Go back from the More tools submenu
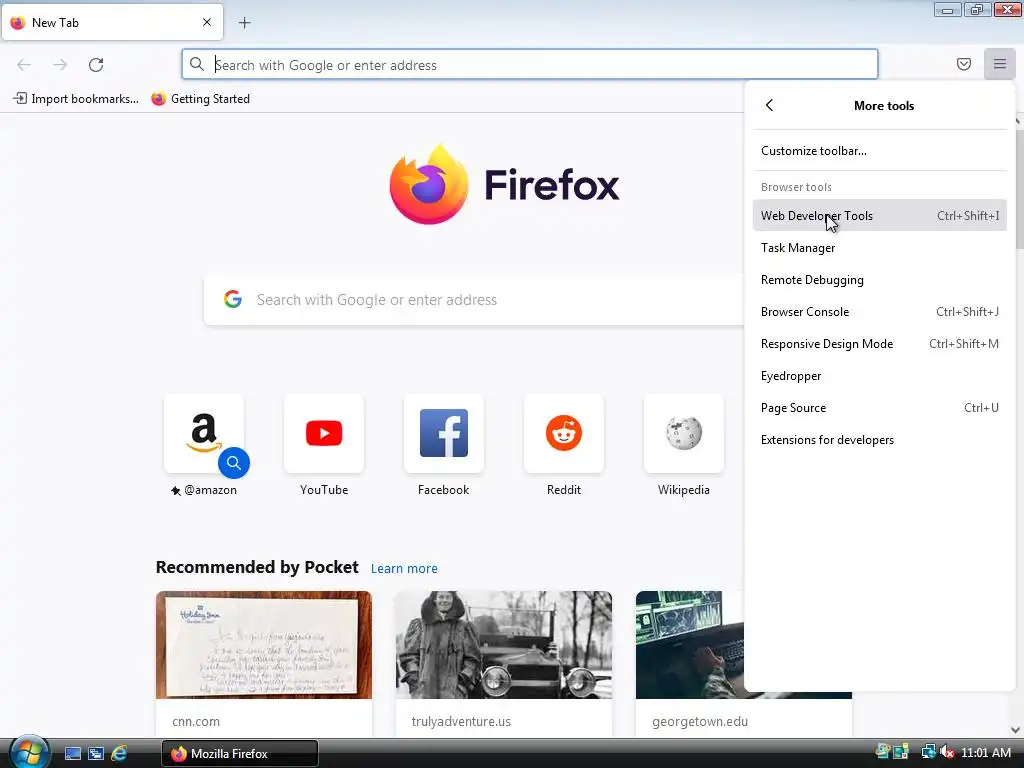The image size is (1024, 768). (x=769, y=105)
